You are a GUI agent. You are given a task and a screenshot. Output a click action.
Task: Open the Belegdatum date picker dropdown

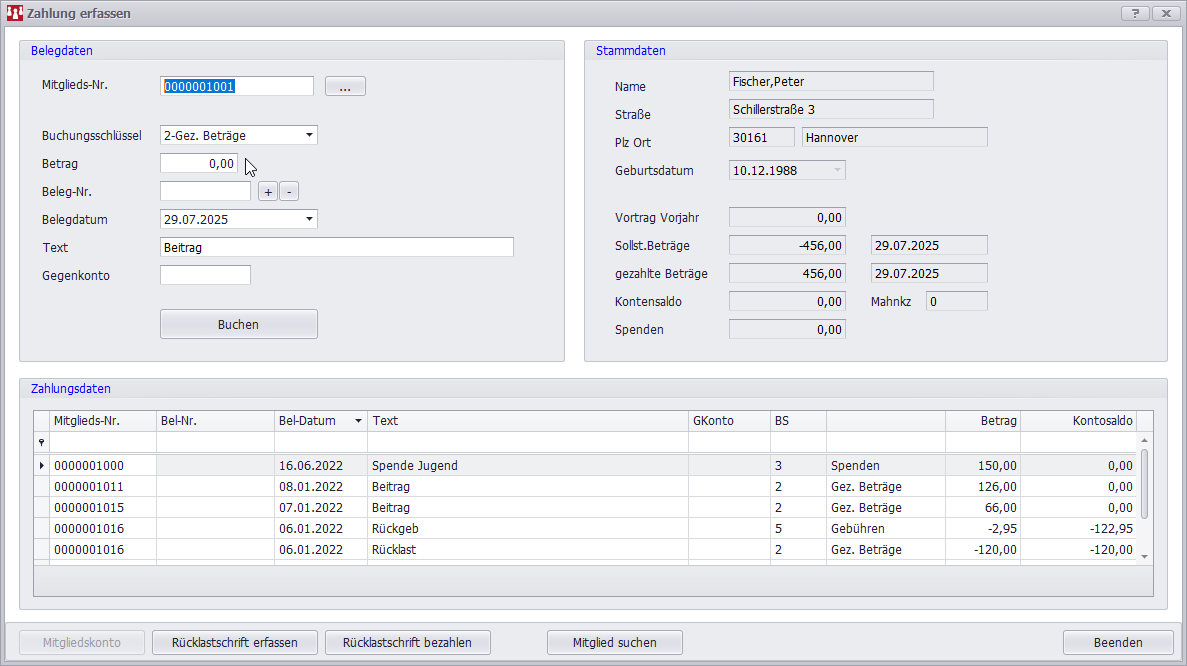pos(308,219)
